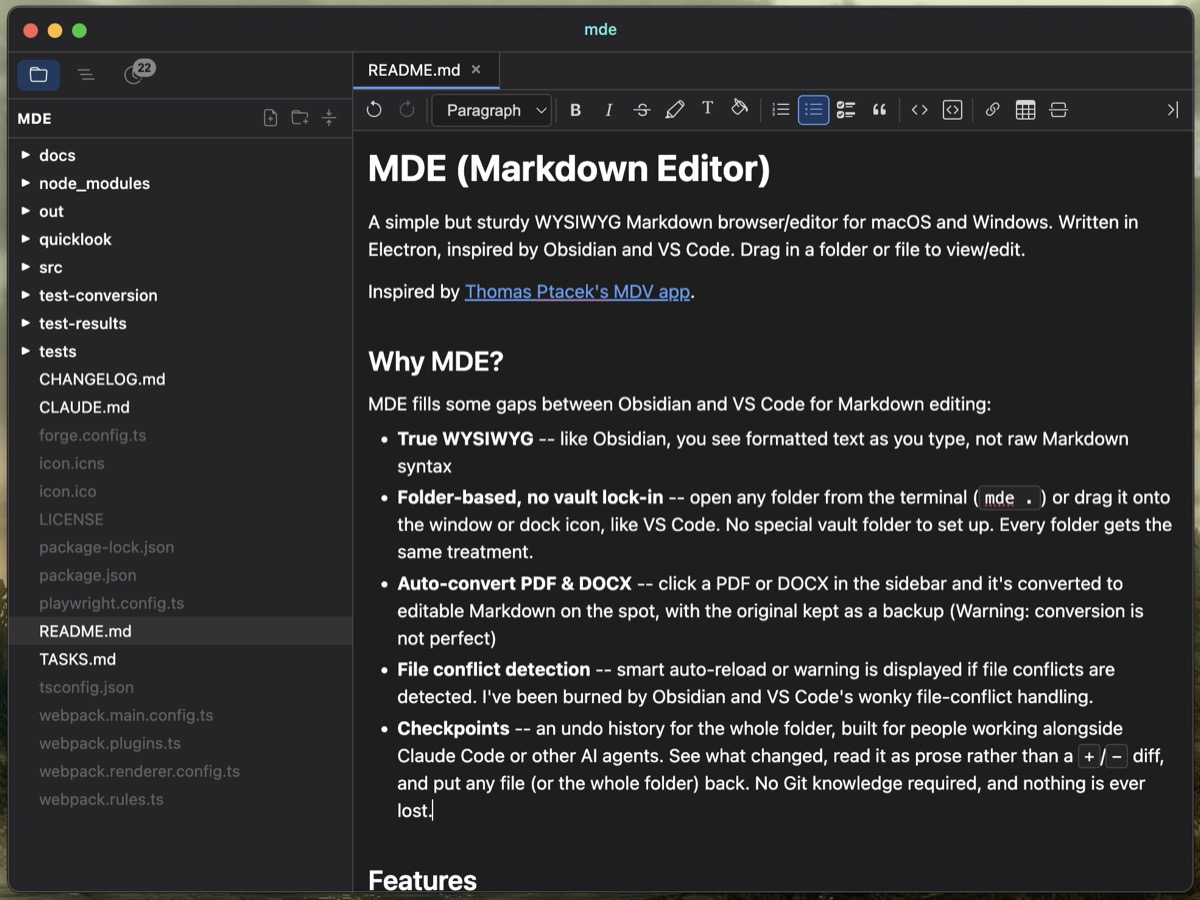1200x900 pixels.
Task: Show the document outline panel
Action: click(86, 75)
